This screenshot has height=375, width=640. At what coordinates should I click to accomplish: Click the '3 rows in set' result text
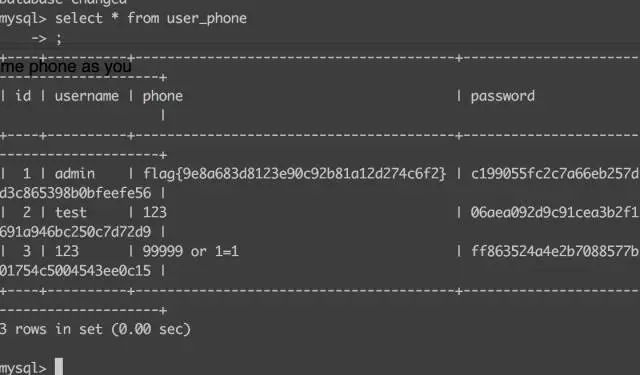coord(95,329)
